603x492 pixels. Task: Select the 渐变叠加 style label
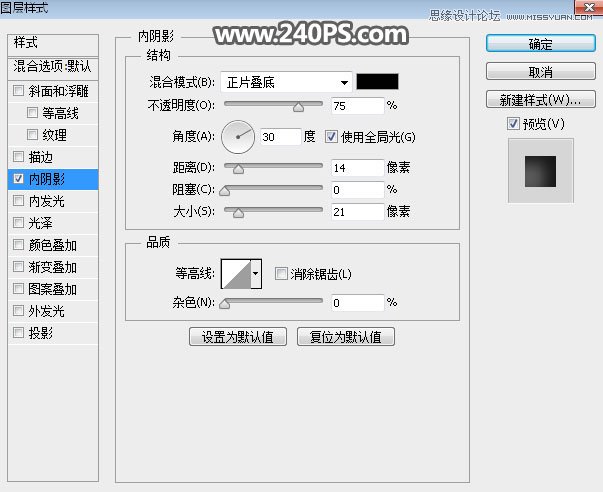pos(53,267)
